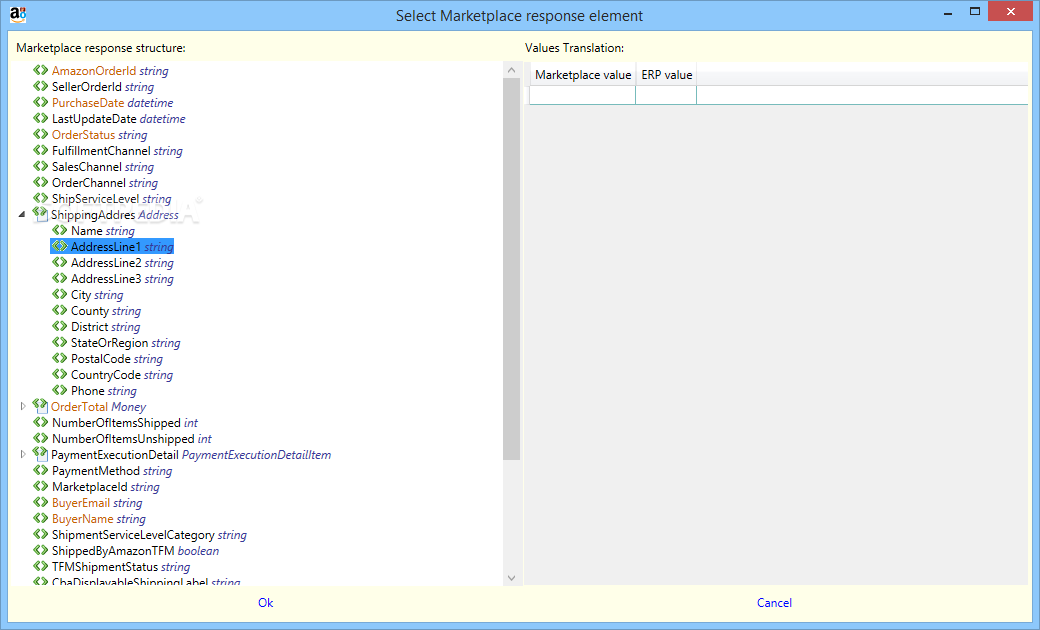The height and width of the screenshot is (630, 1040).
Task: Sort by the Marketplace value column header
Action: point(582,75)
